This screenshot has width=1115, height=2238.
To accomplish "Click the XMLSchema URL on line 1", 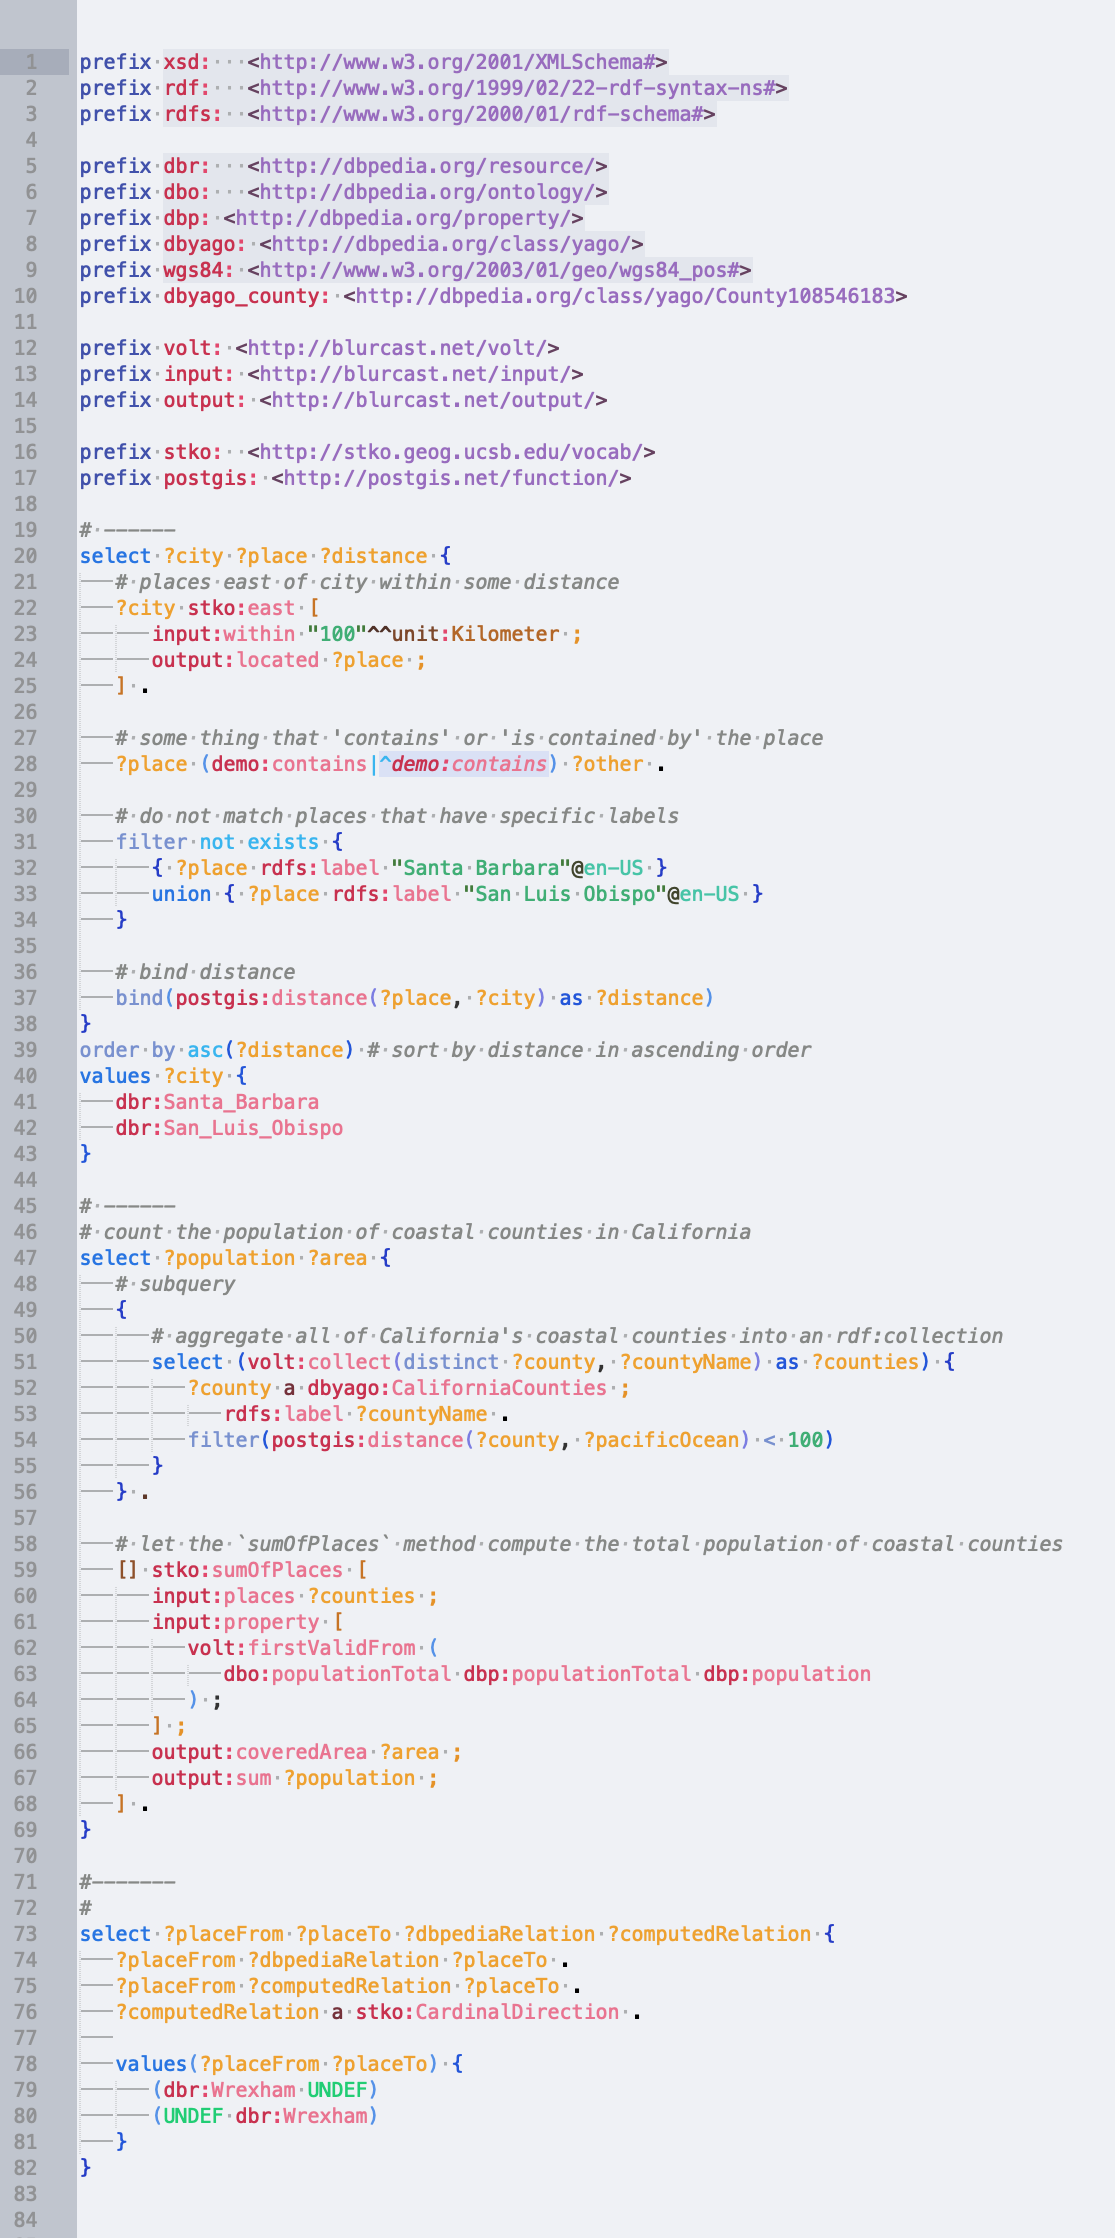I will pos(457,62).
